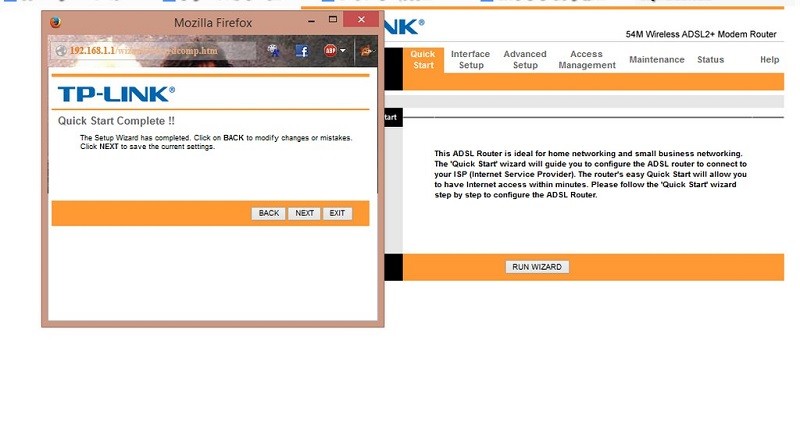Open the Maintenance tab

coord(657,60)
